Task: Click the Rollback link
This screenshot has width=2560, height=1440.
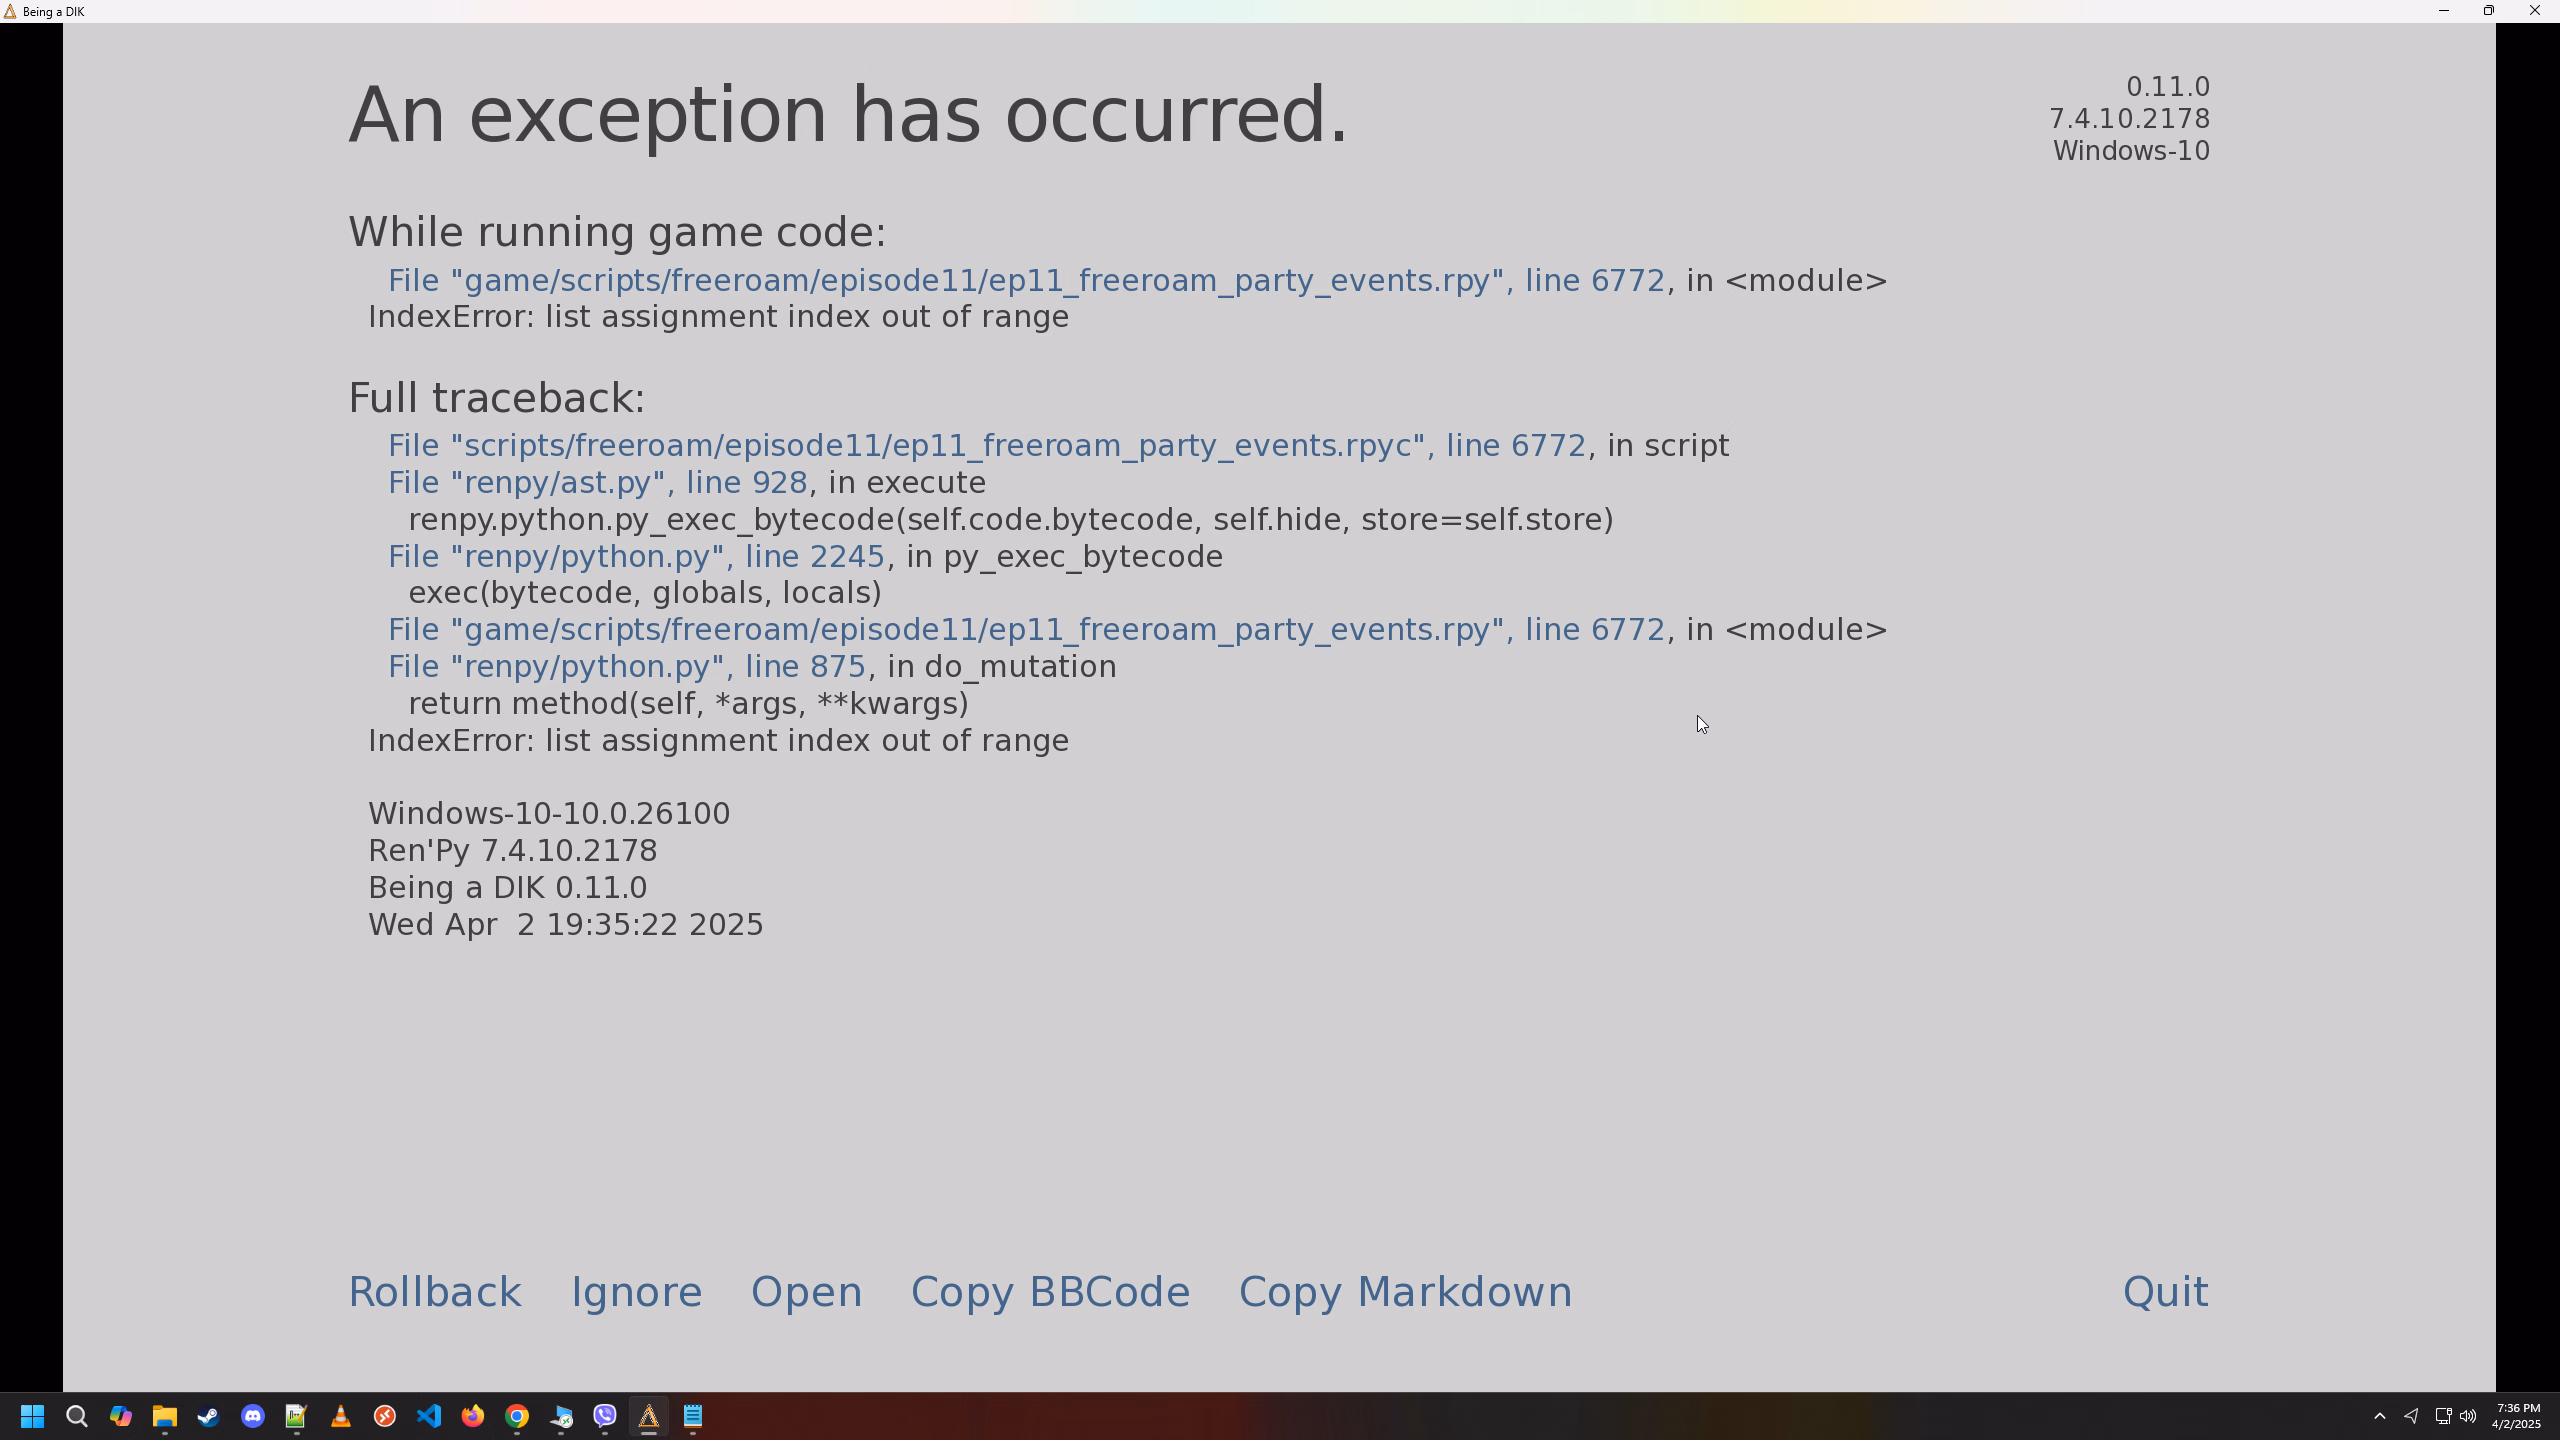Action: pos(434,1292)
